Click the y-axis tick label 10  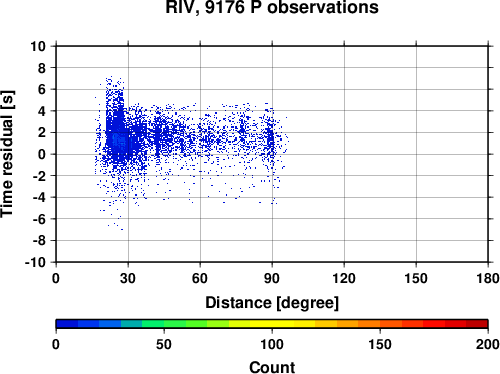click(x=38, y=46)
